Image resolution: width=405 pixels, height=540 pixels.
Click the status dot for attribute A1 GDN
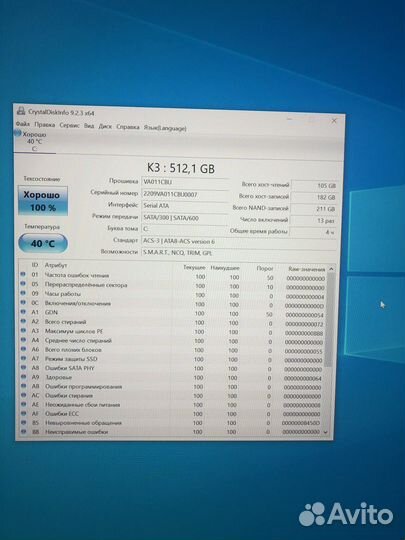click(23, 311)
